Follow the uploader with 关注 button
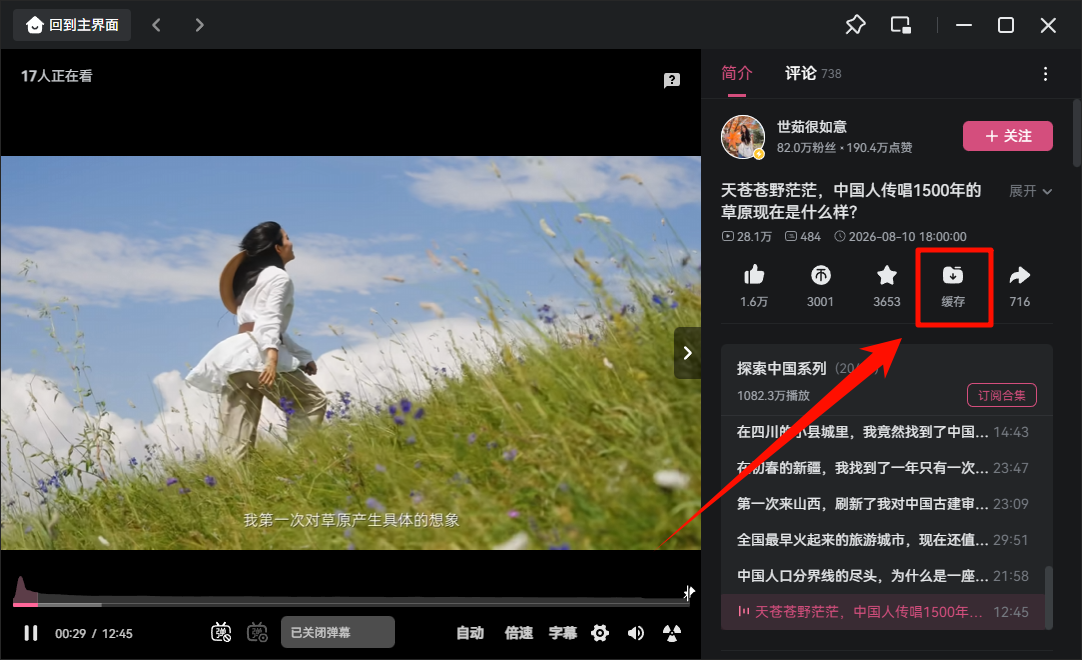 pyautogui.click(x=1007, y=136)
